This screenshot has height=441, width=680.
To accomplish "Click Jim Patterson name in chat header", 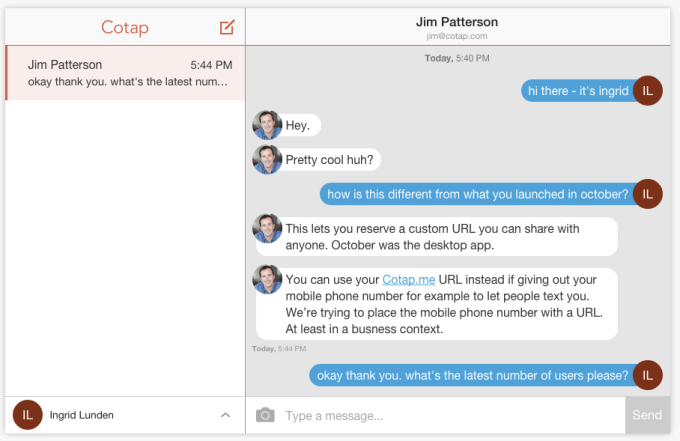I will click(457, 22).
